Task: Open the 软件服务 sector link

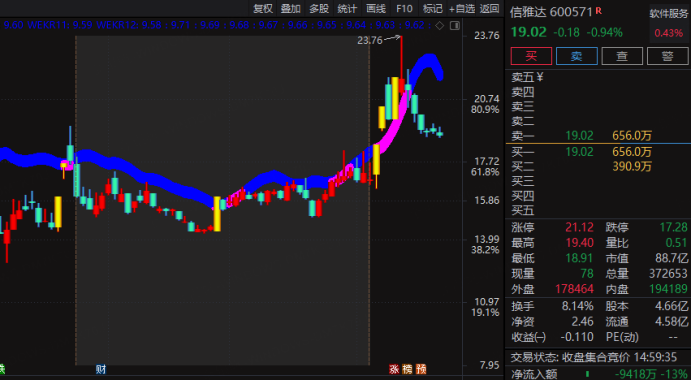Action: 669,14
